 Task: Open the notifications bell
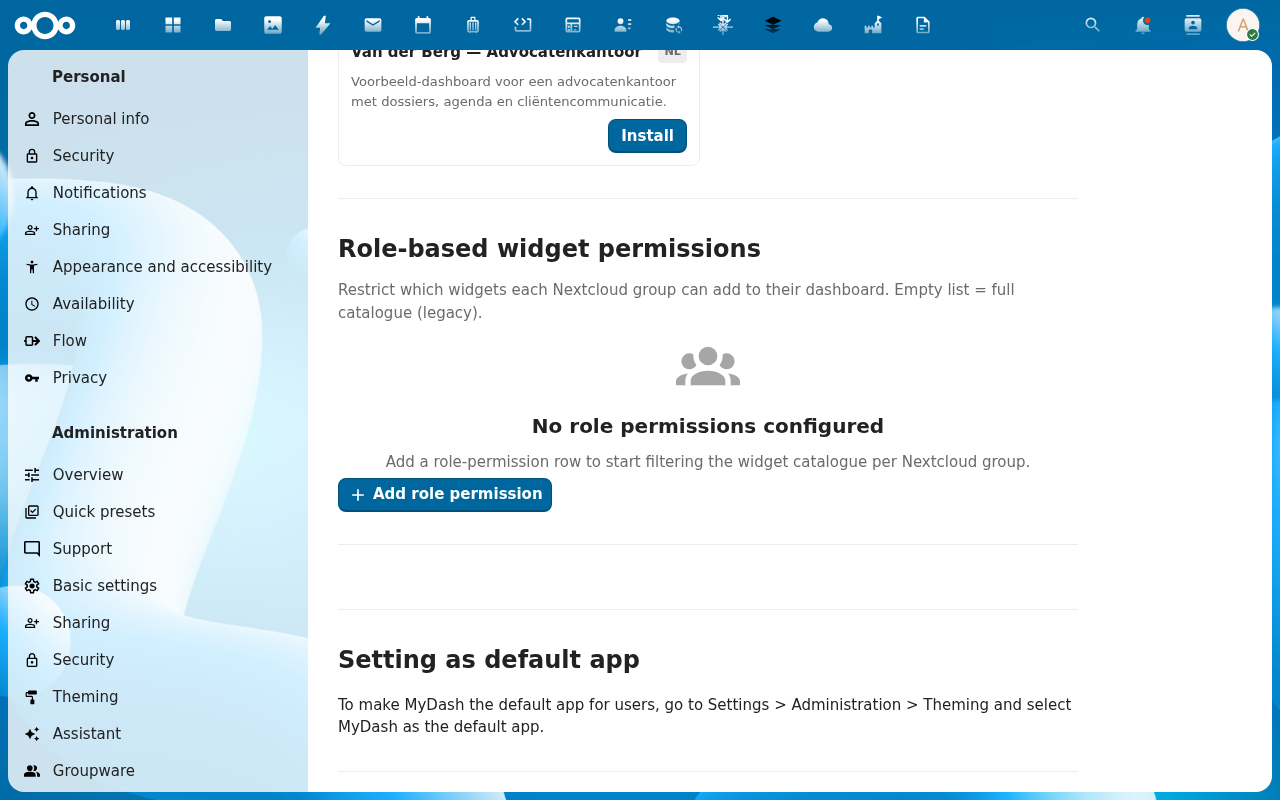(1143, 25)
